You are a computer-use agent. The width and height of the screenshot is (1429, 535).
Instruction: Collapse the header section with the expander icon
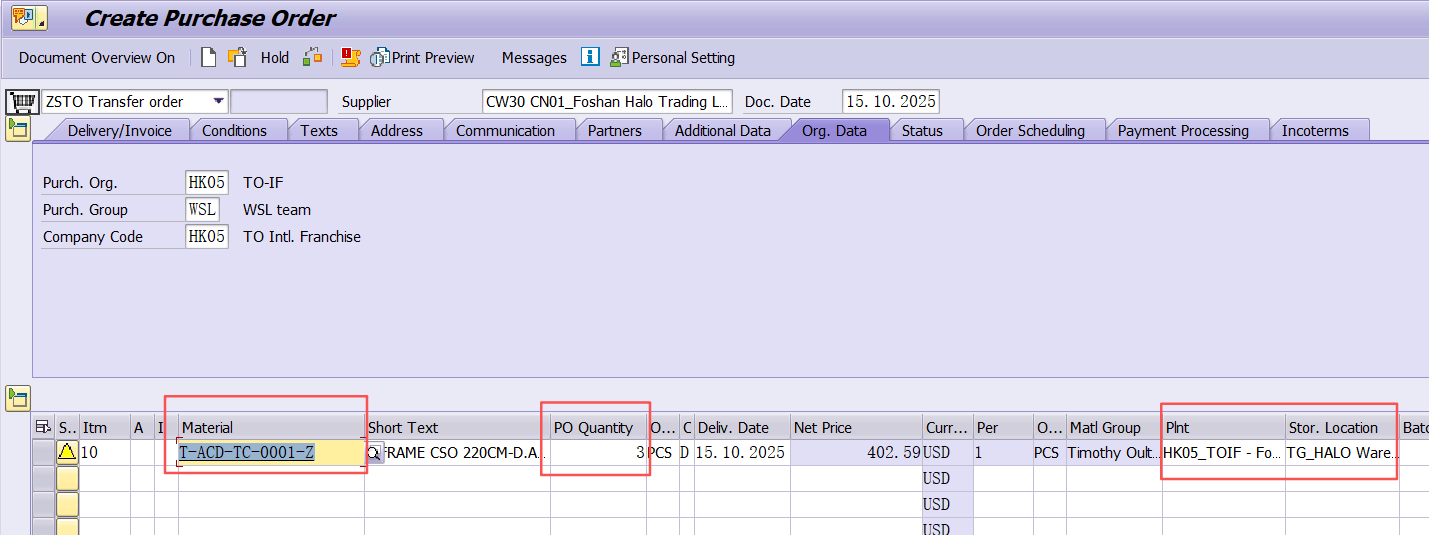point(18,129)
